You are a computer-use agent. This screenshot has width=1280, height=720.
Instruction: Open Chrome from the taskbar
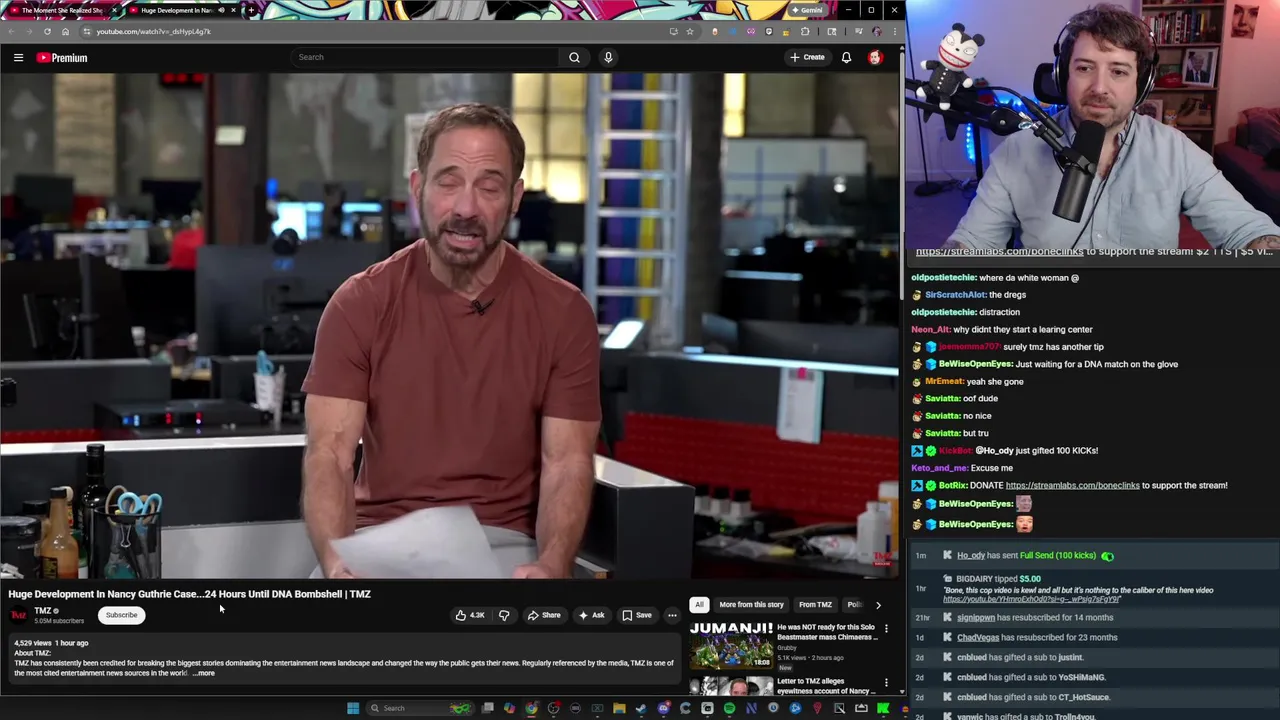tap(531, 708)
